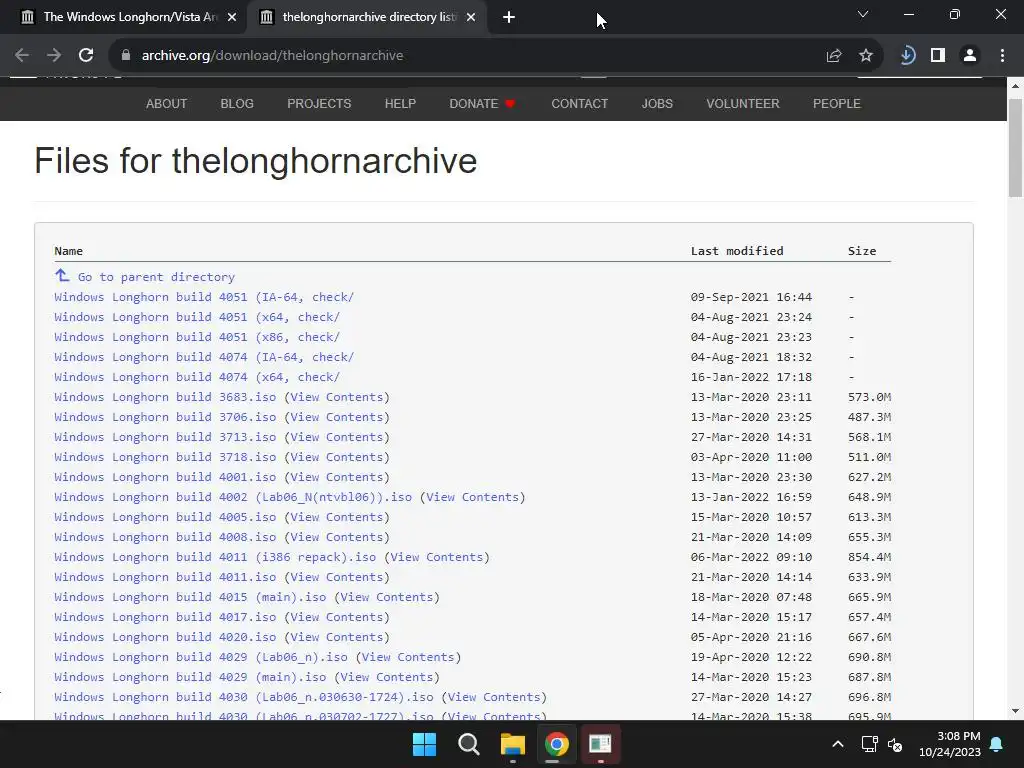Download build 4030 (Lab06_n.030630-1724).iso
Viewport: 1024px width, 768px height.
point(244,697)
